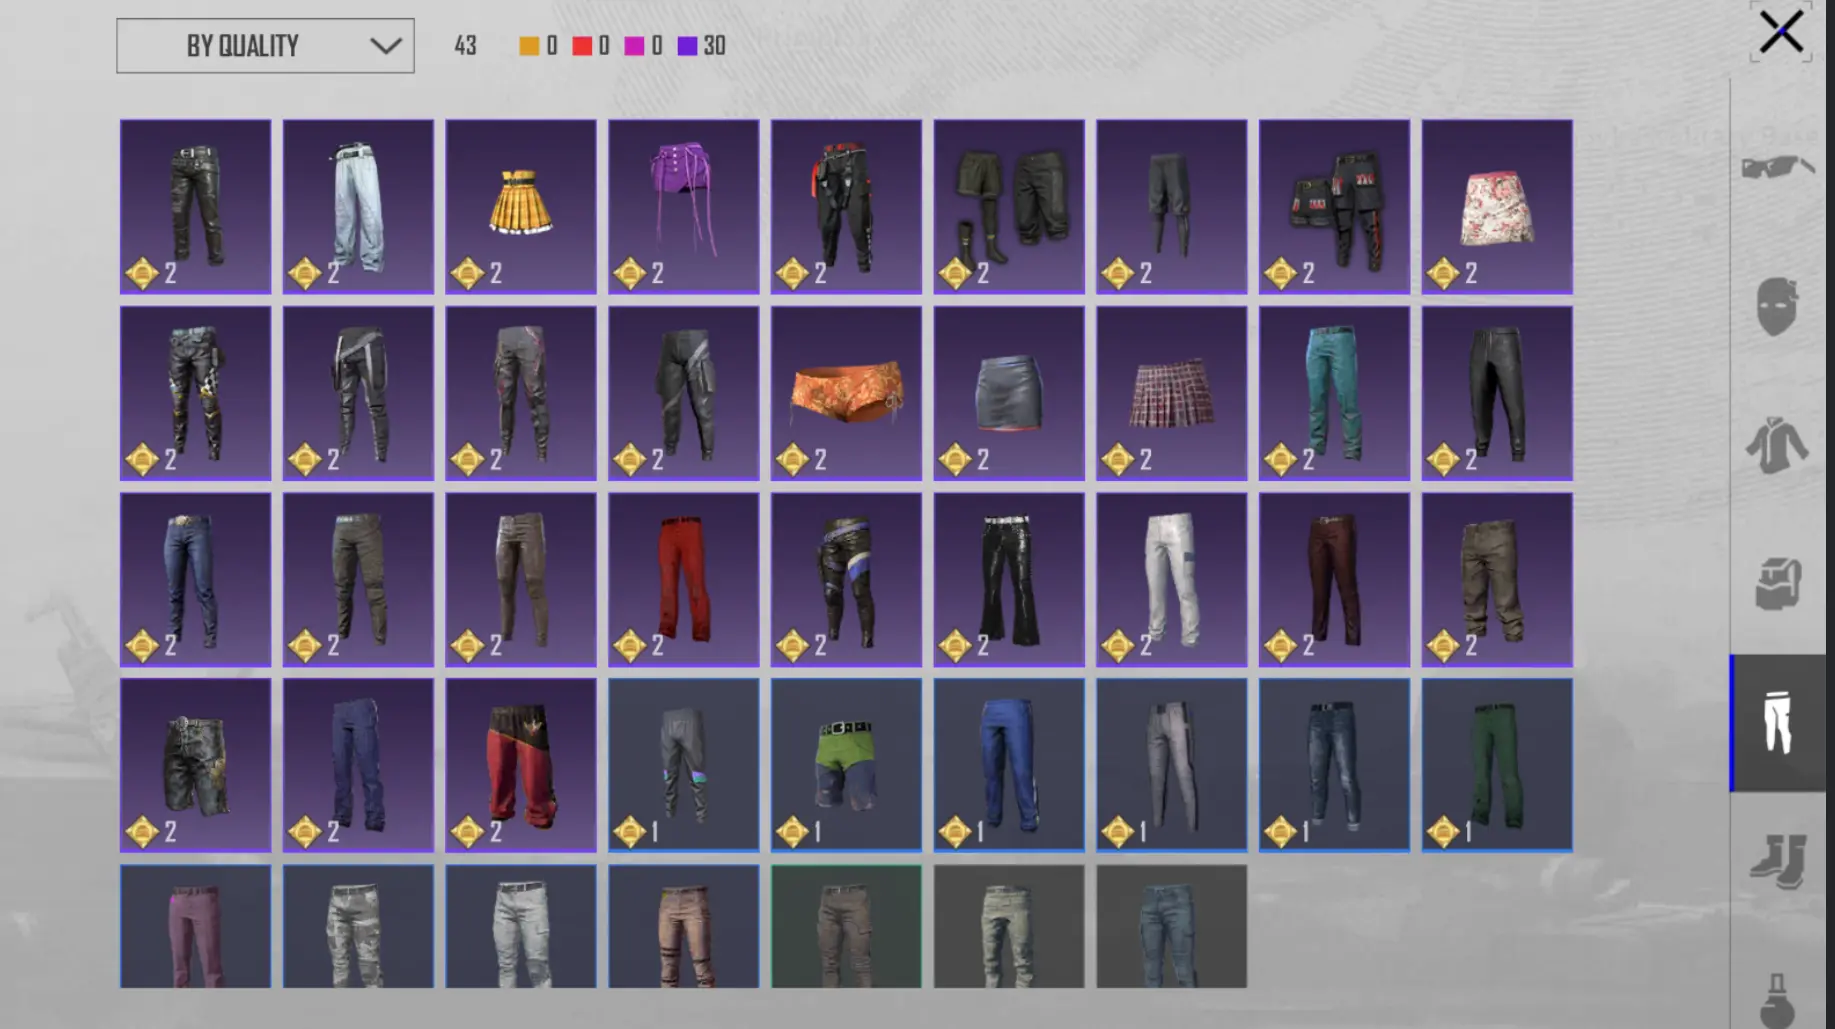The image size is (1835, 1029).
Task: Filter by red quality swatch
Action: click(x=582, y=46)
